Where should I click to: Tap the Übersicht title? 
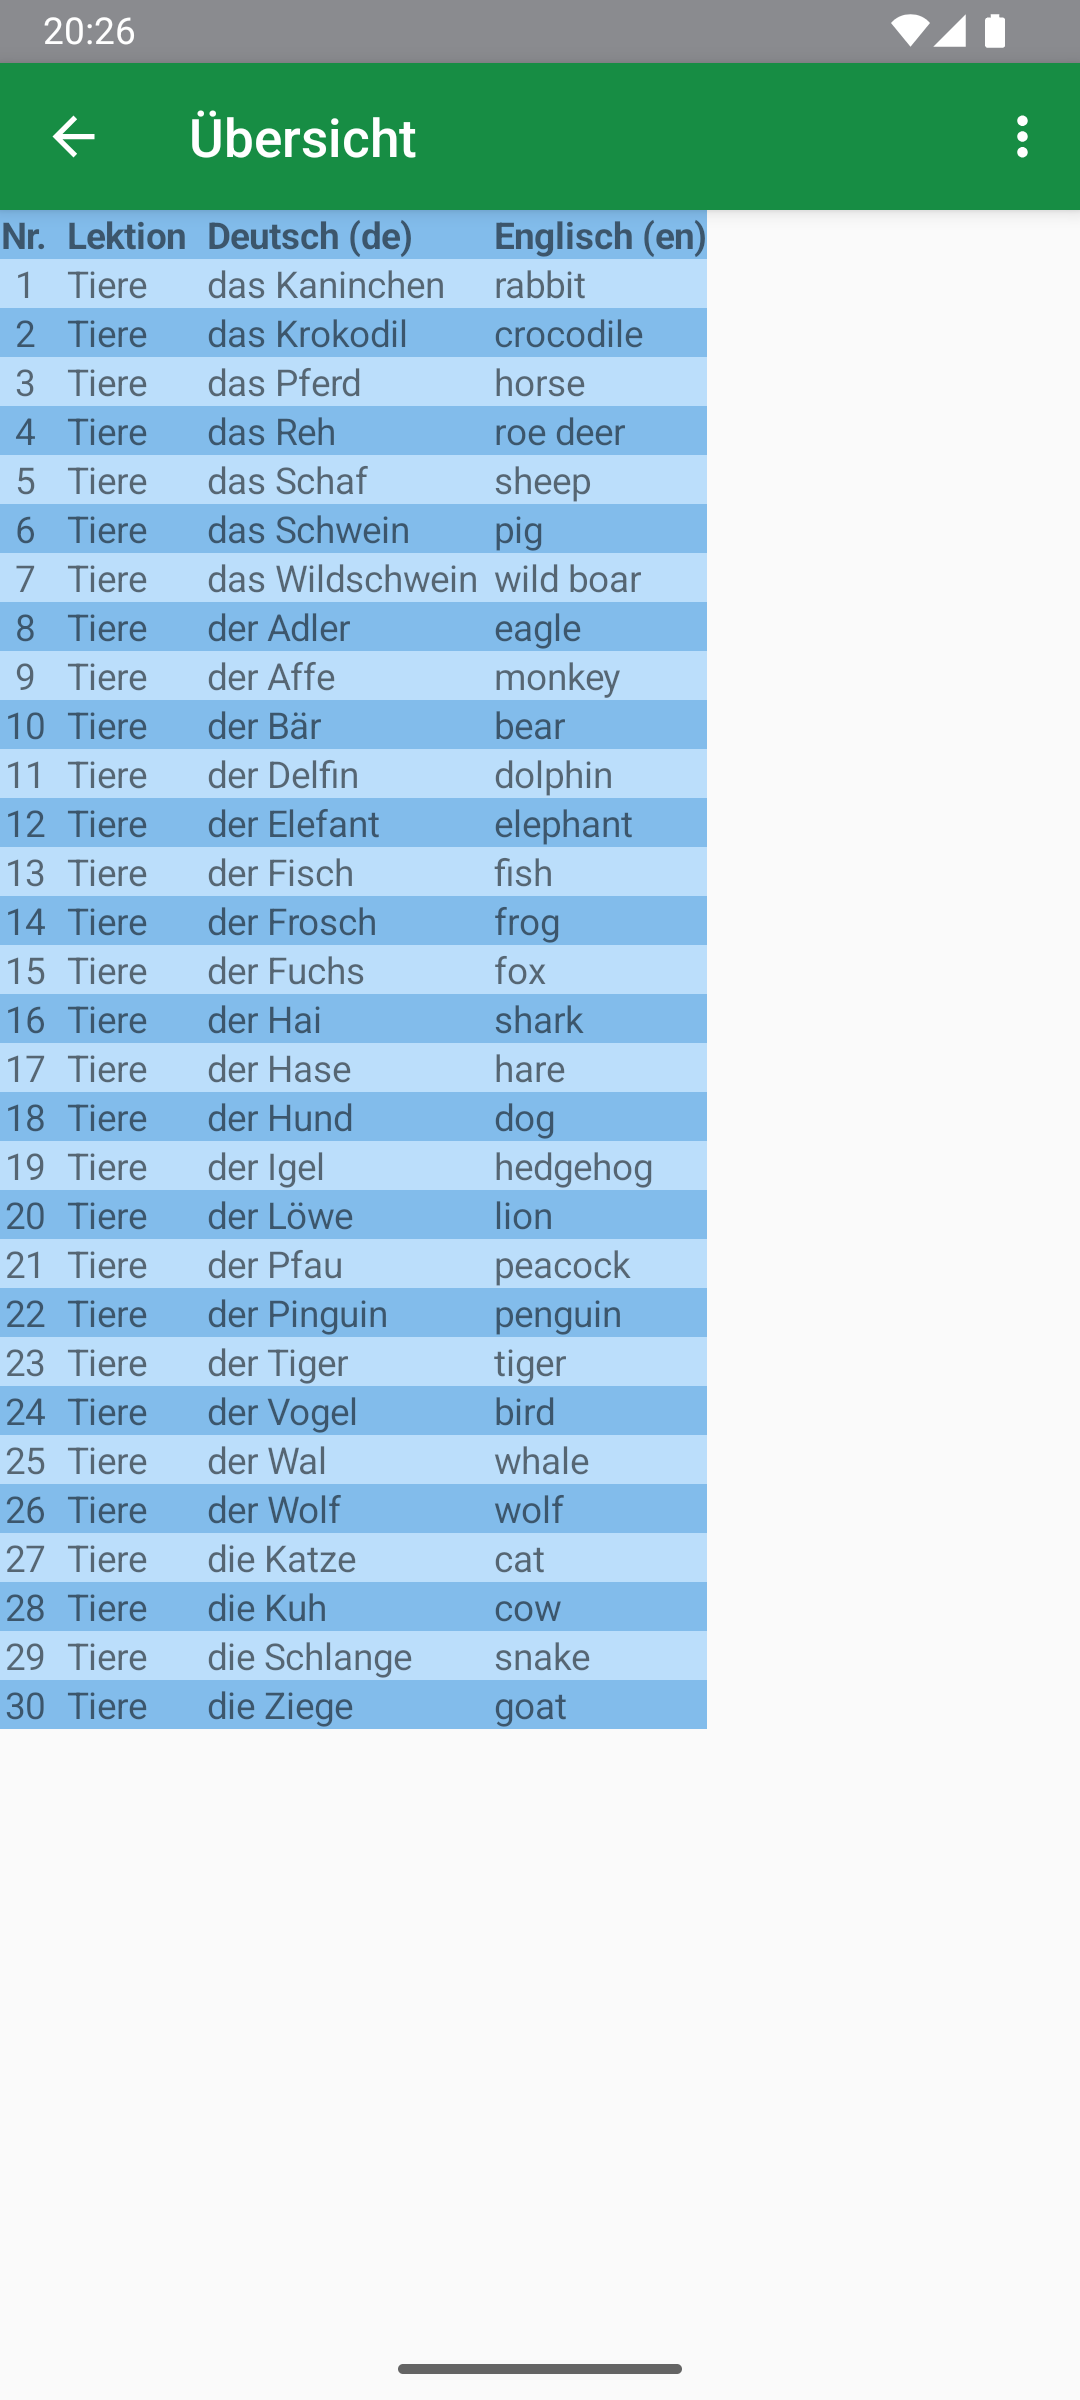302,137
